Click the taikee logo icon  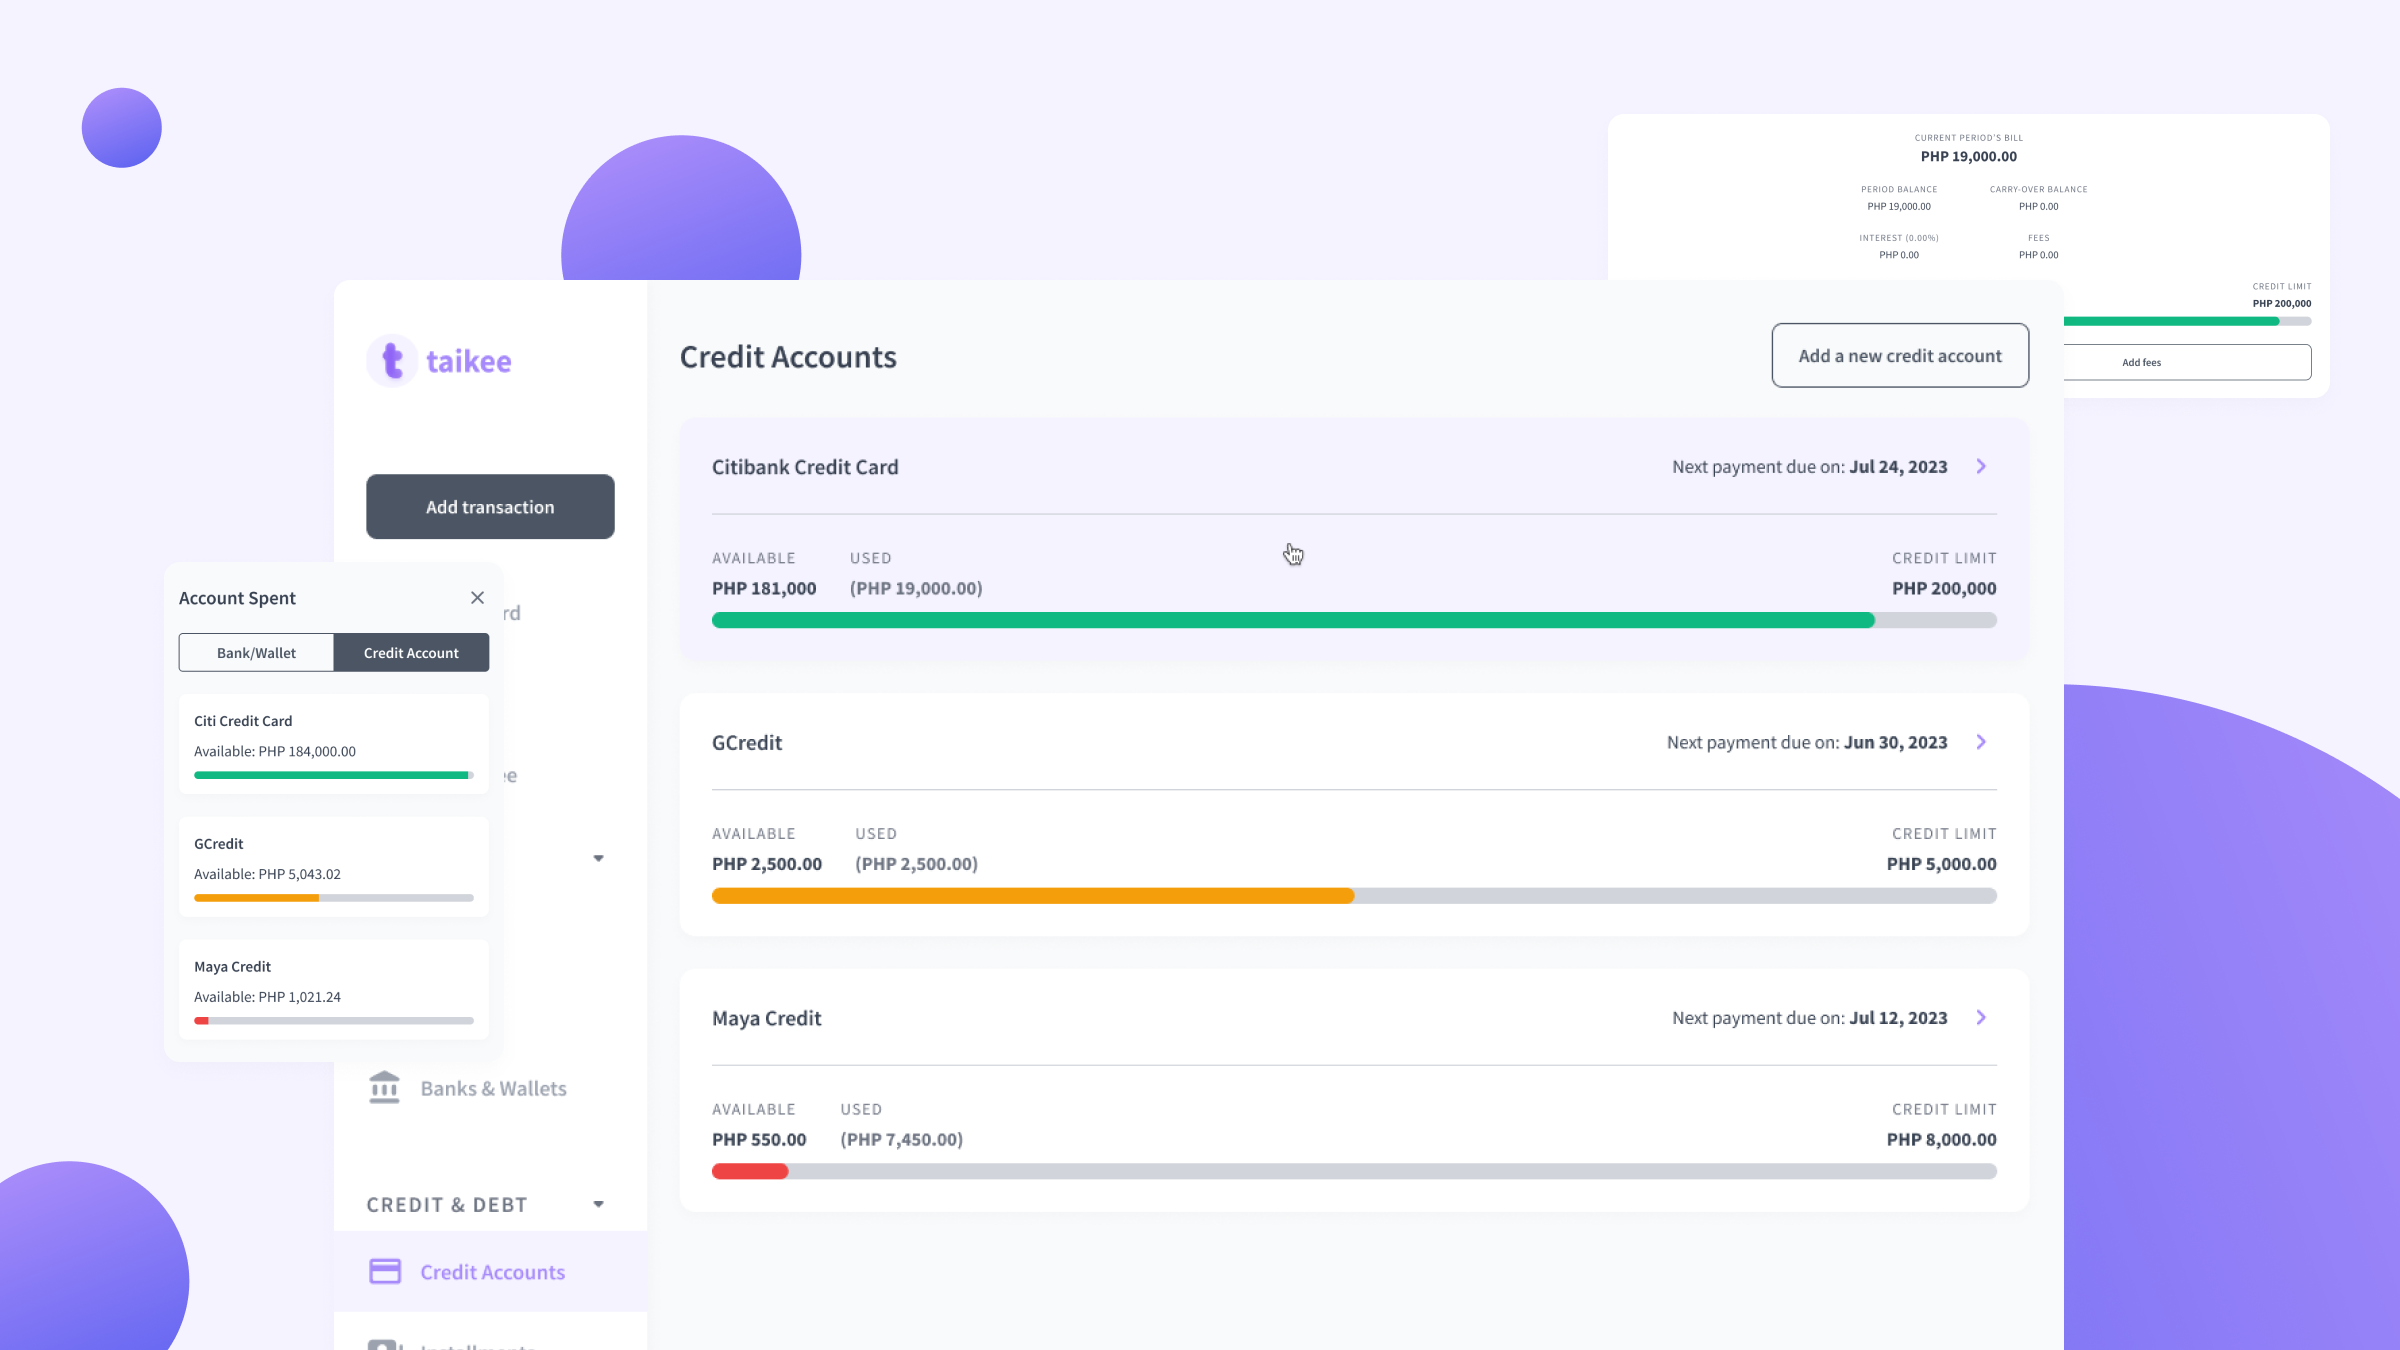392,361
